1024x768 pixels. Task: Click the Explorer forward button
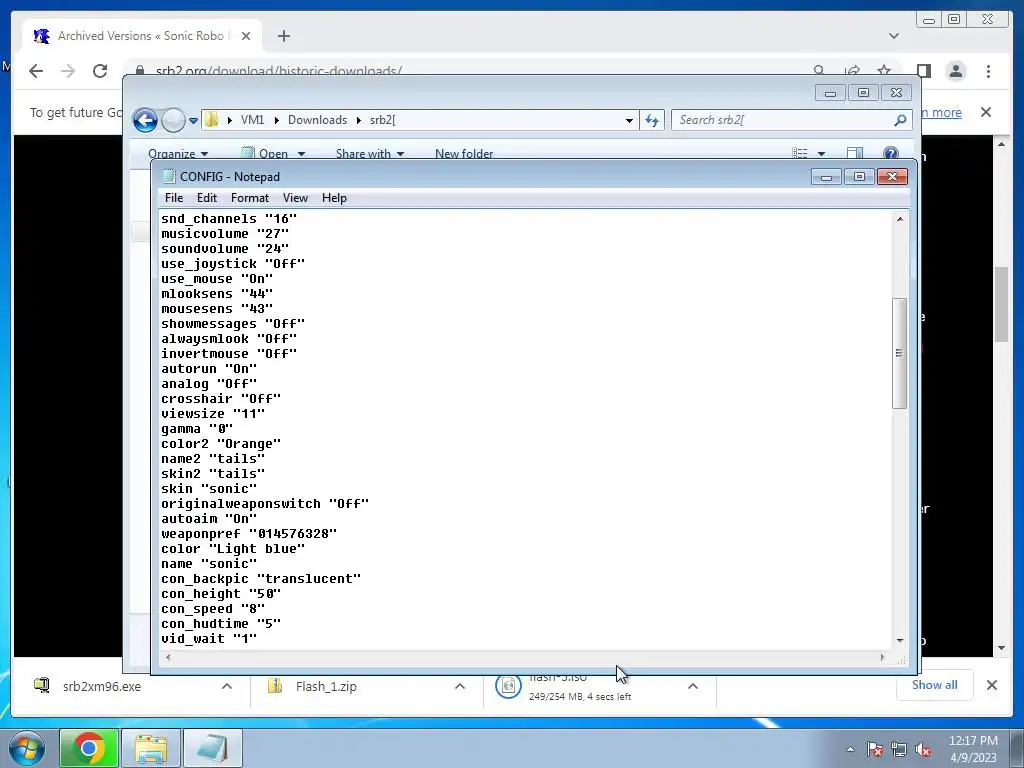point(173,120)
